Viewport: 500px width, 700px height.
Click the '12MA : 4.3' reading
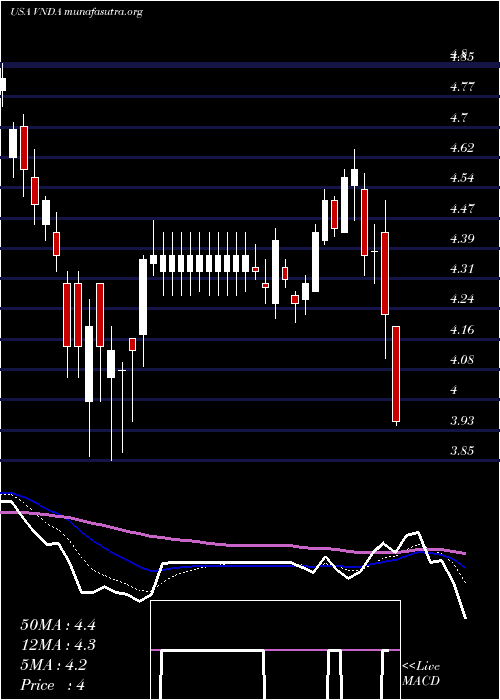(58, 645)
